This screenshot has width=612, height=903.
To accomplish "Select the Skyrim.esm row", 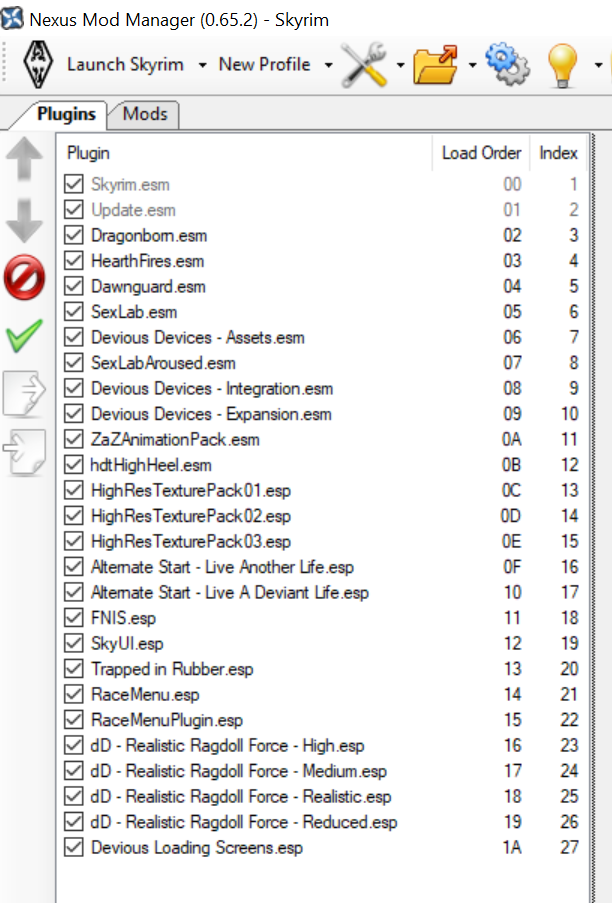I will 322,184.
